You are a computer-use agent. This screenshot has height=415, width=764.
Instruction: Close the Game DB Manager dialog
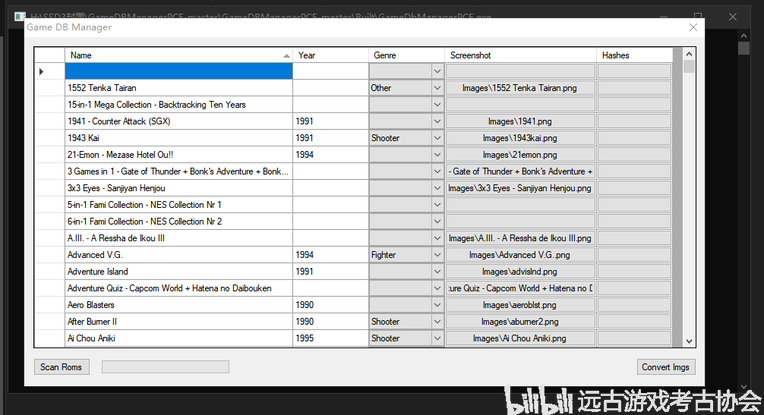point(693,27)
